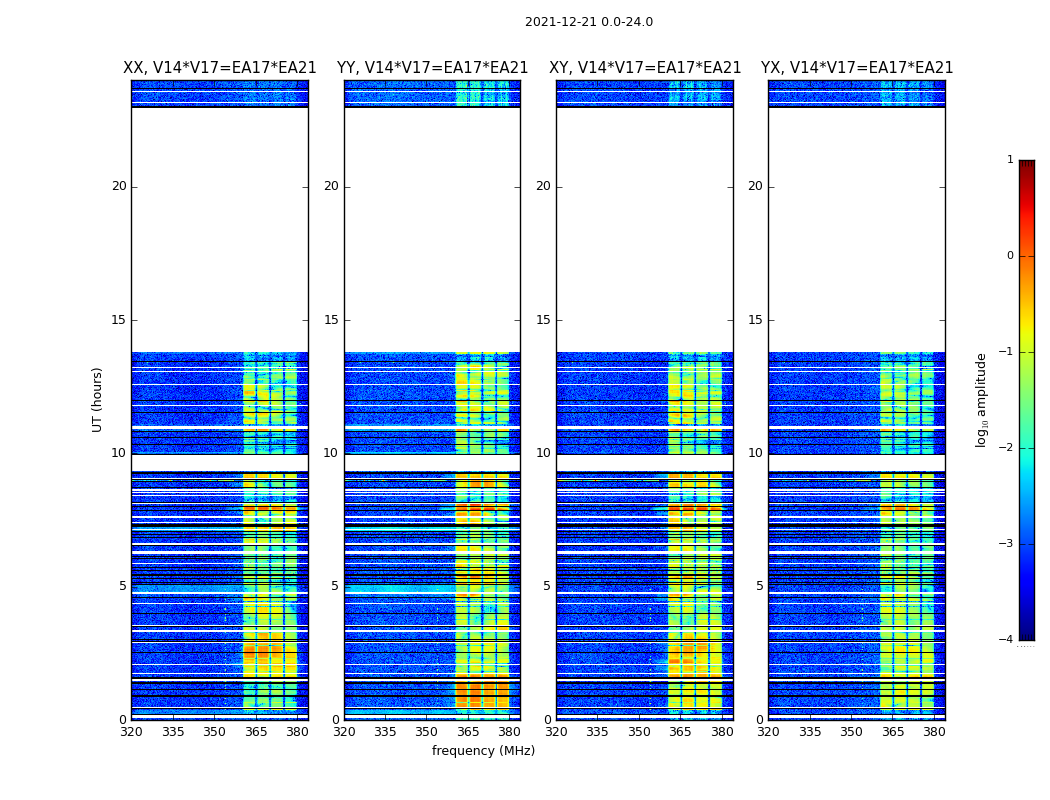Click the frequency (MHz) axis label
This screenshot has height=800, width=1050.
coord(483,750)
